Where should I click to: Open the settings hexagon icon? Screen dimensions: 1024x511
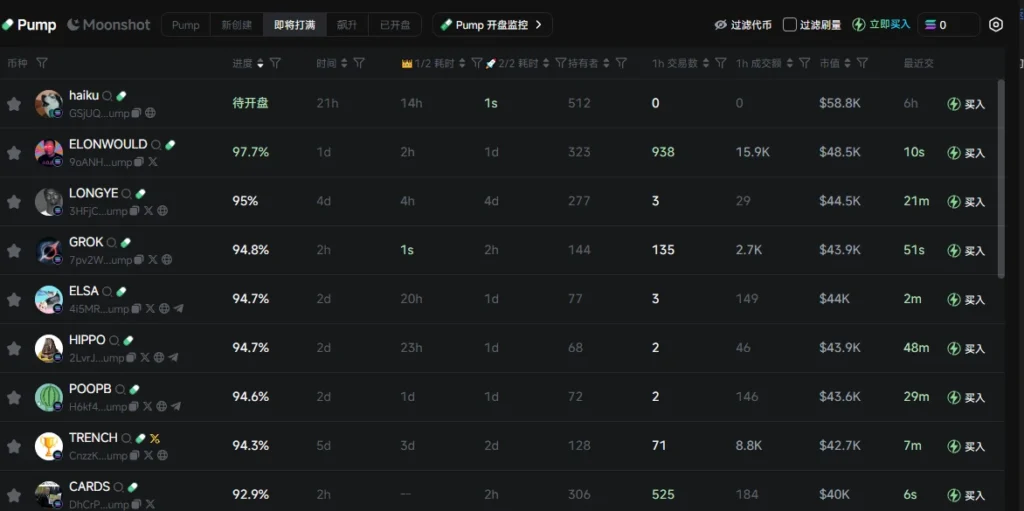995,25
